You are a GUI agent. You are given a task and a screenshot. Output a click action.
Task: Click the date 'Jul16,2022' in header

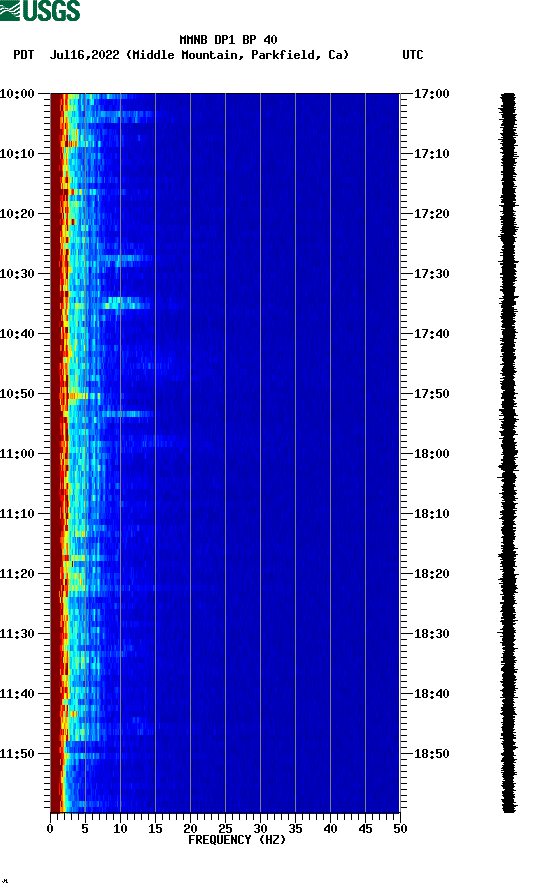pyautogui.click(x=85, y=55)
